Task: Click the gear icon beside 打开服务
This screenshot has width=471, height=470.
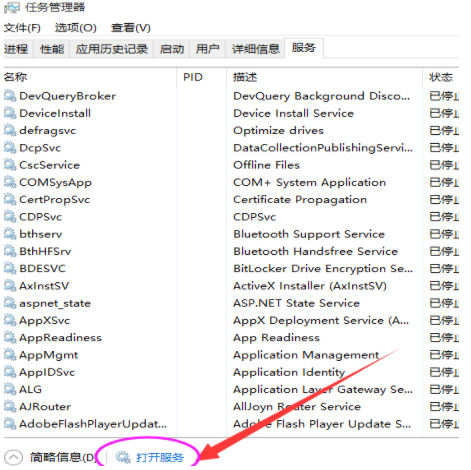Action: [123, 457]
